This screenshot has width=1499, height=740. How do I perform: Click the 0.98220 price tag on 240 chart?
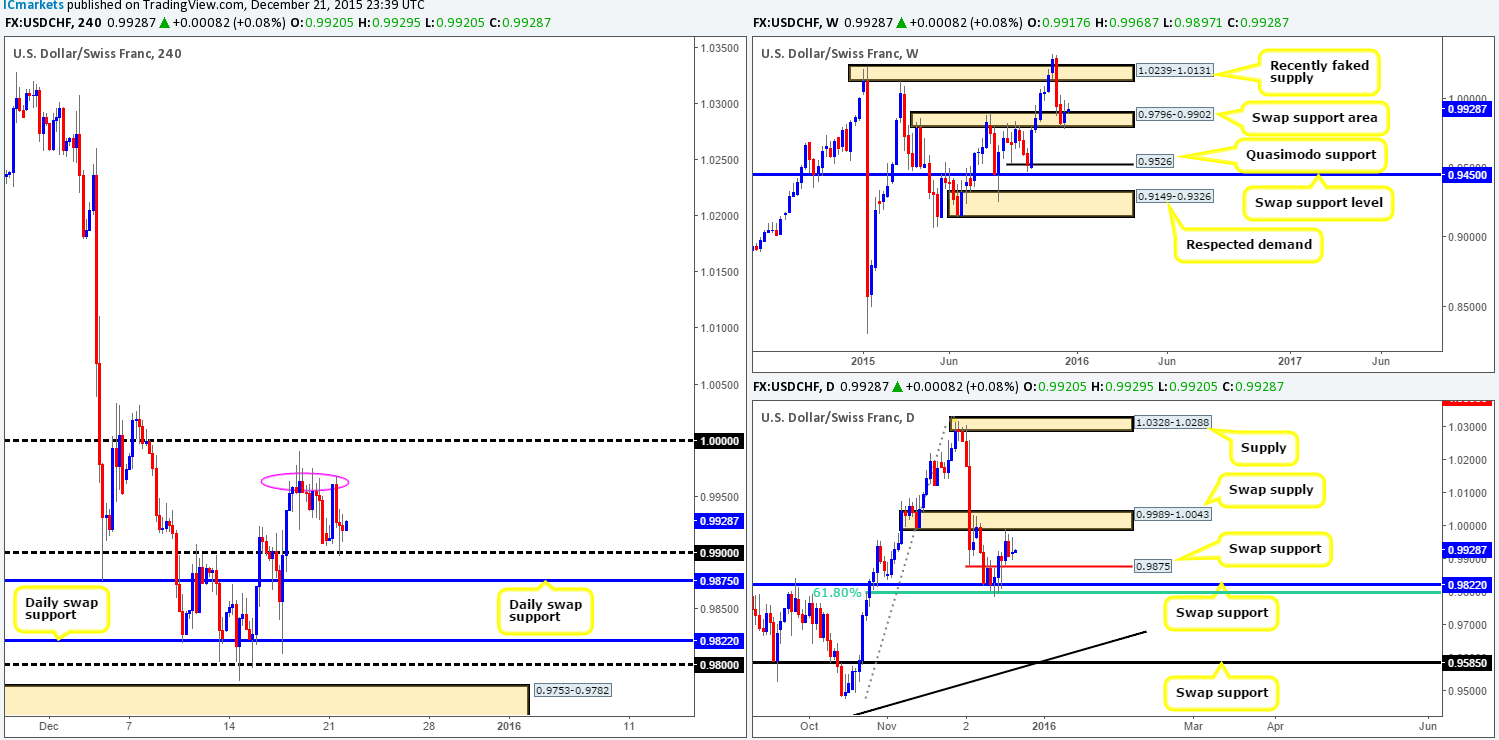pos(719,640)
